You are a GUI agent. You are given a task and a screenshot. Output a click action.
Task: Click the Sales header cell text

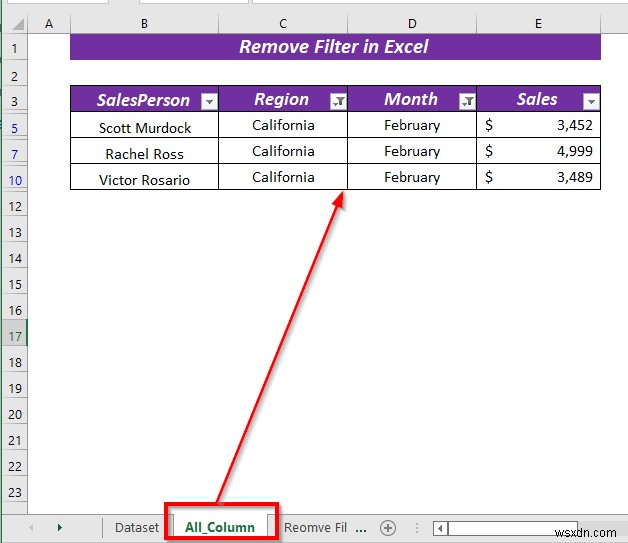(537, 99)
